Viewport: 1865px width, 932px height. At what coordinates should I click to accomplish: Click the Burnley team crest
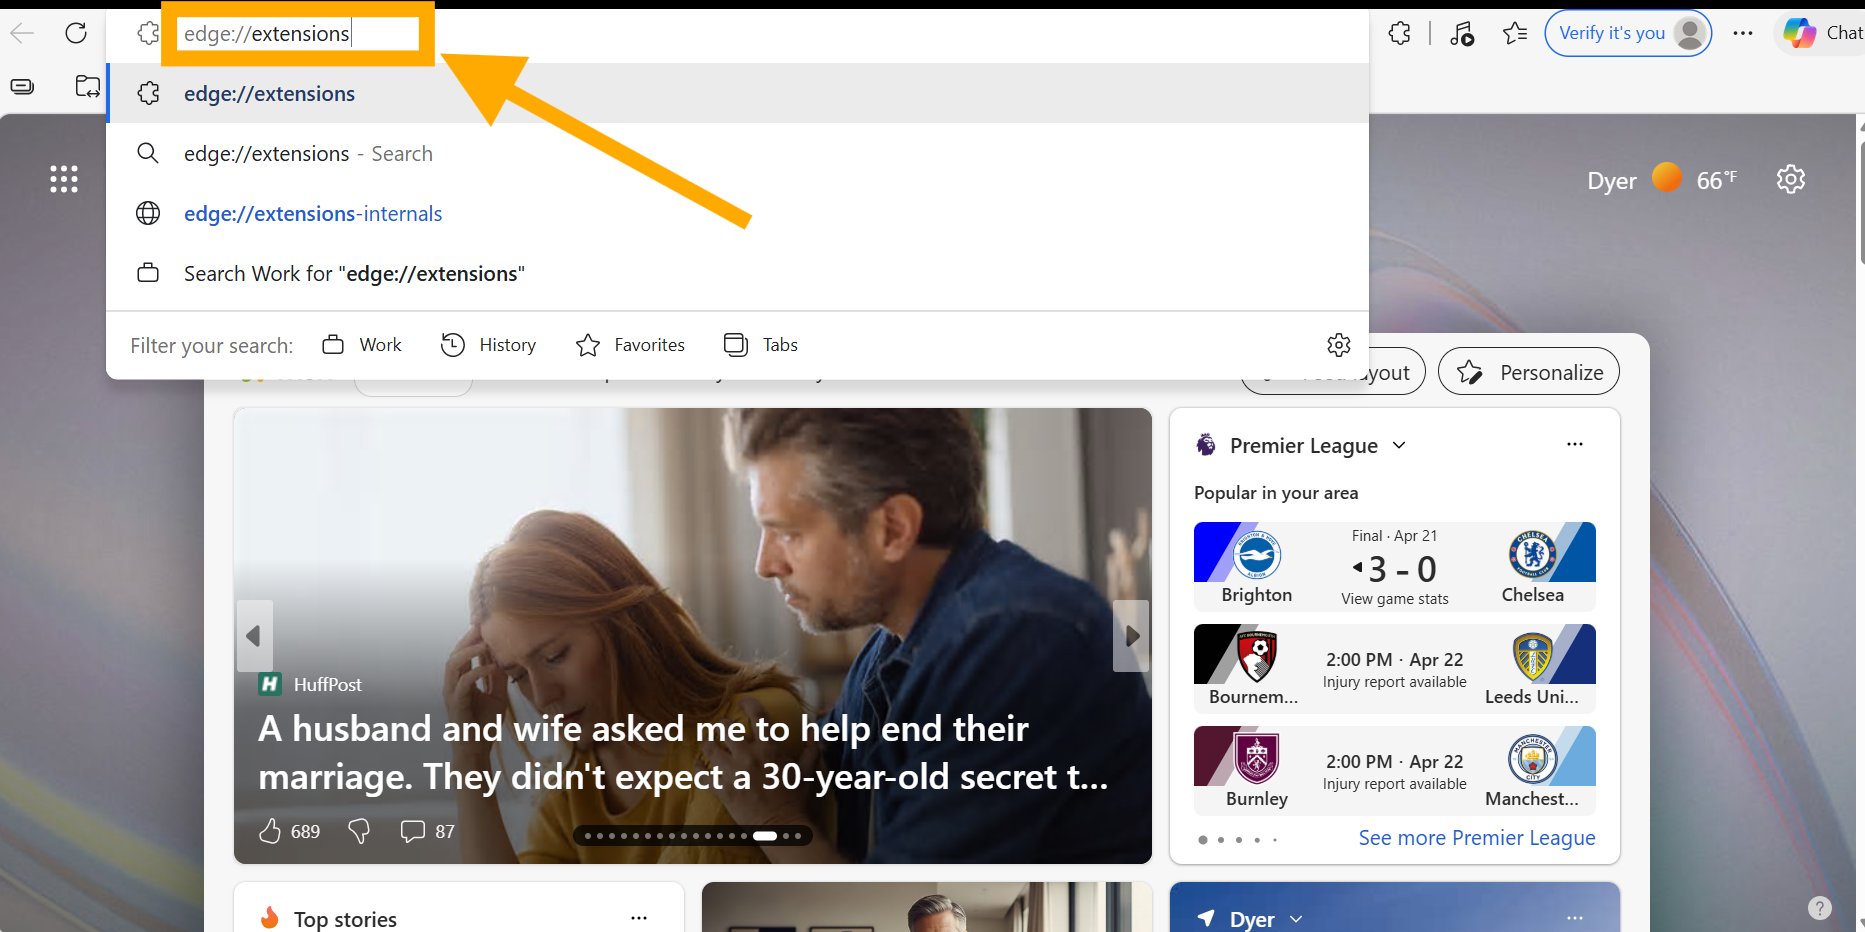coord(1257,759)
